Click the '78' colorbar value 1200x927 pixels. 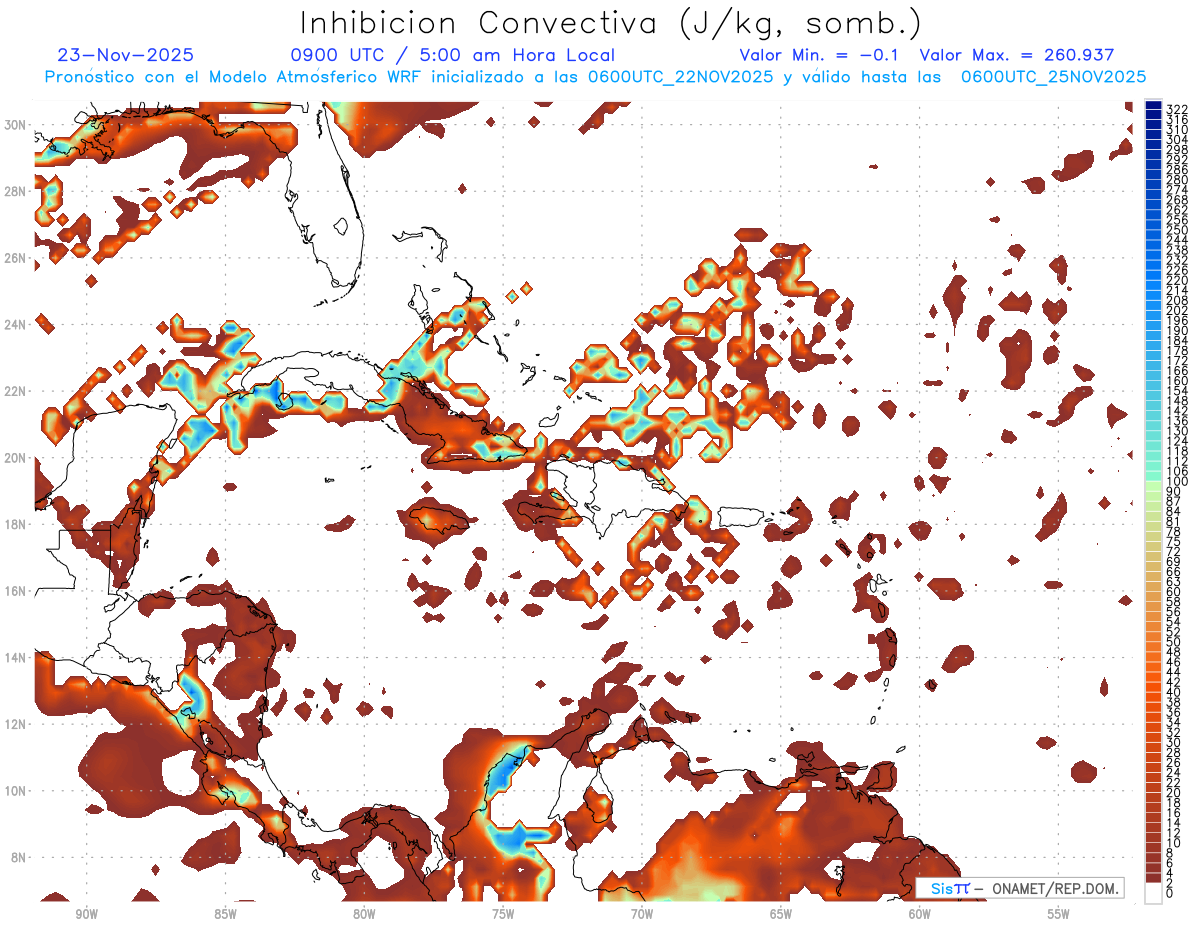(x=1174, y=532)
